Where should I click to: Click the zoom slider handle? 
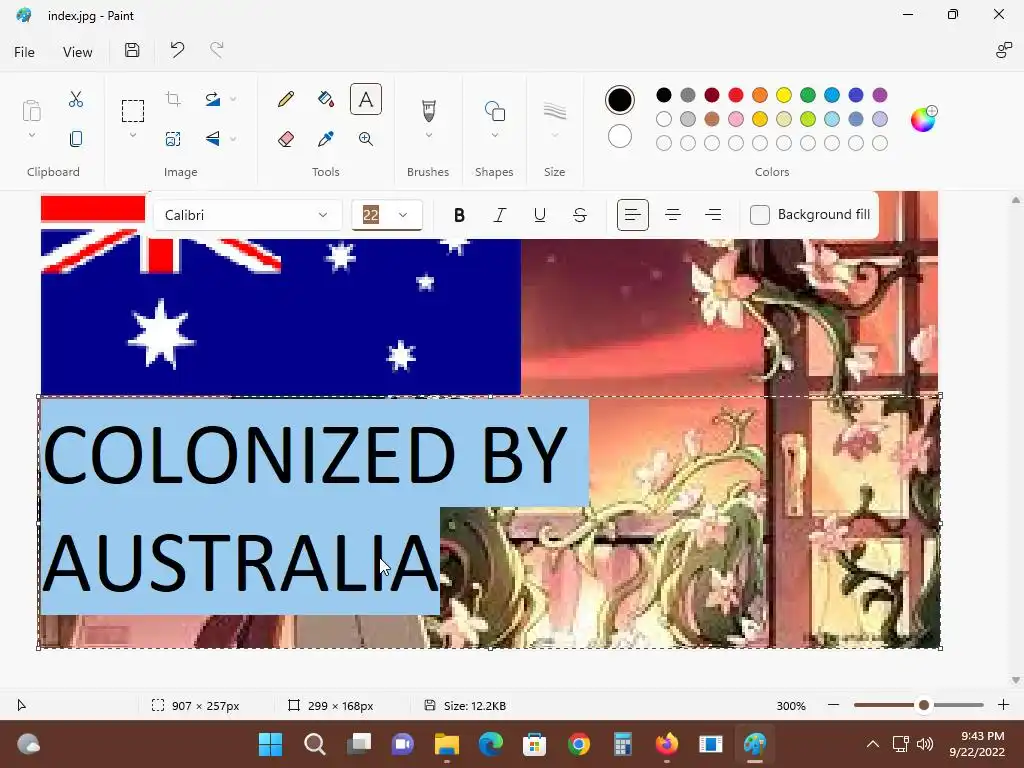coord(923,705)
